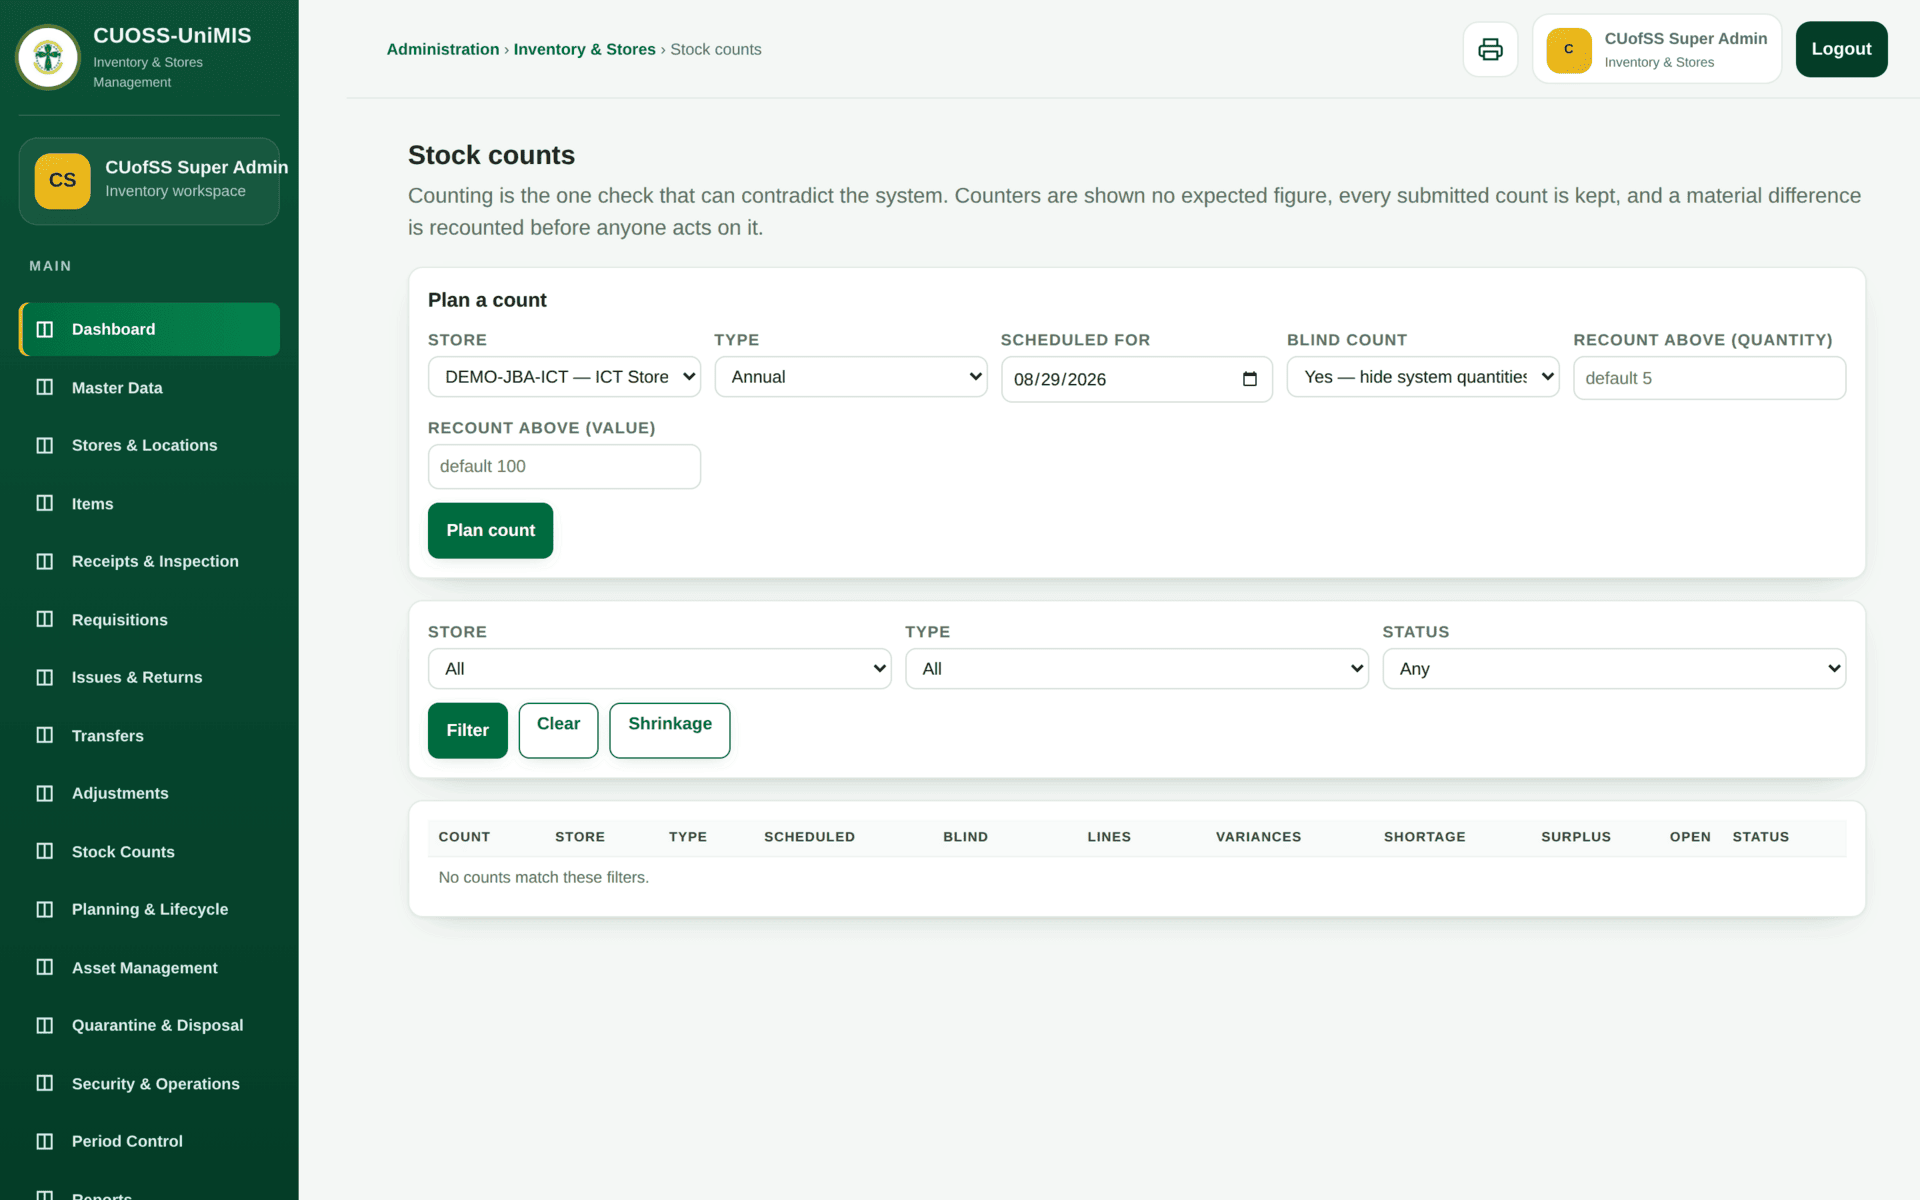The width and height of the screenshot is (1920, 1200).
Task: Go to Stores & Locations
Action: click(149, 445)
